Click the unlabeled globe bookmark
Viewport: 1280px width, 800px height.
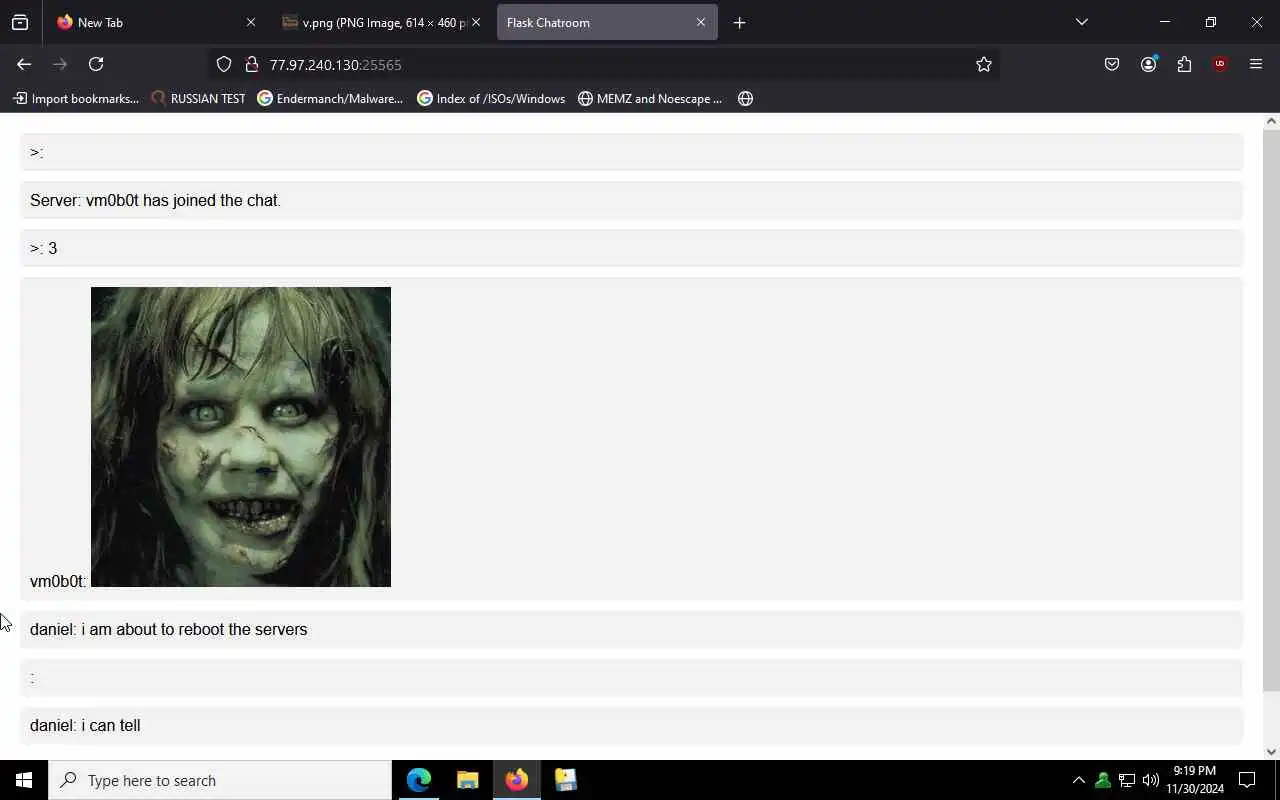[745, 98]
